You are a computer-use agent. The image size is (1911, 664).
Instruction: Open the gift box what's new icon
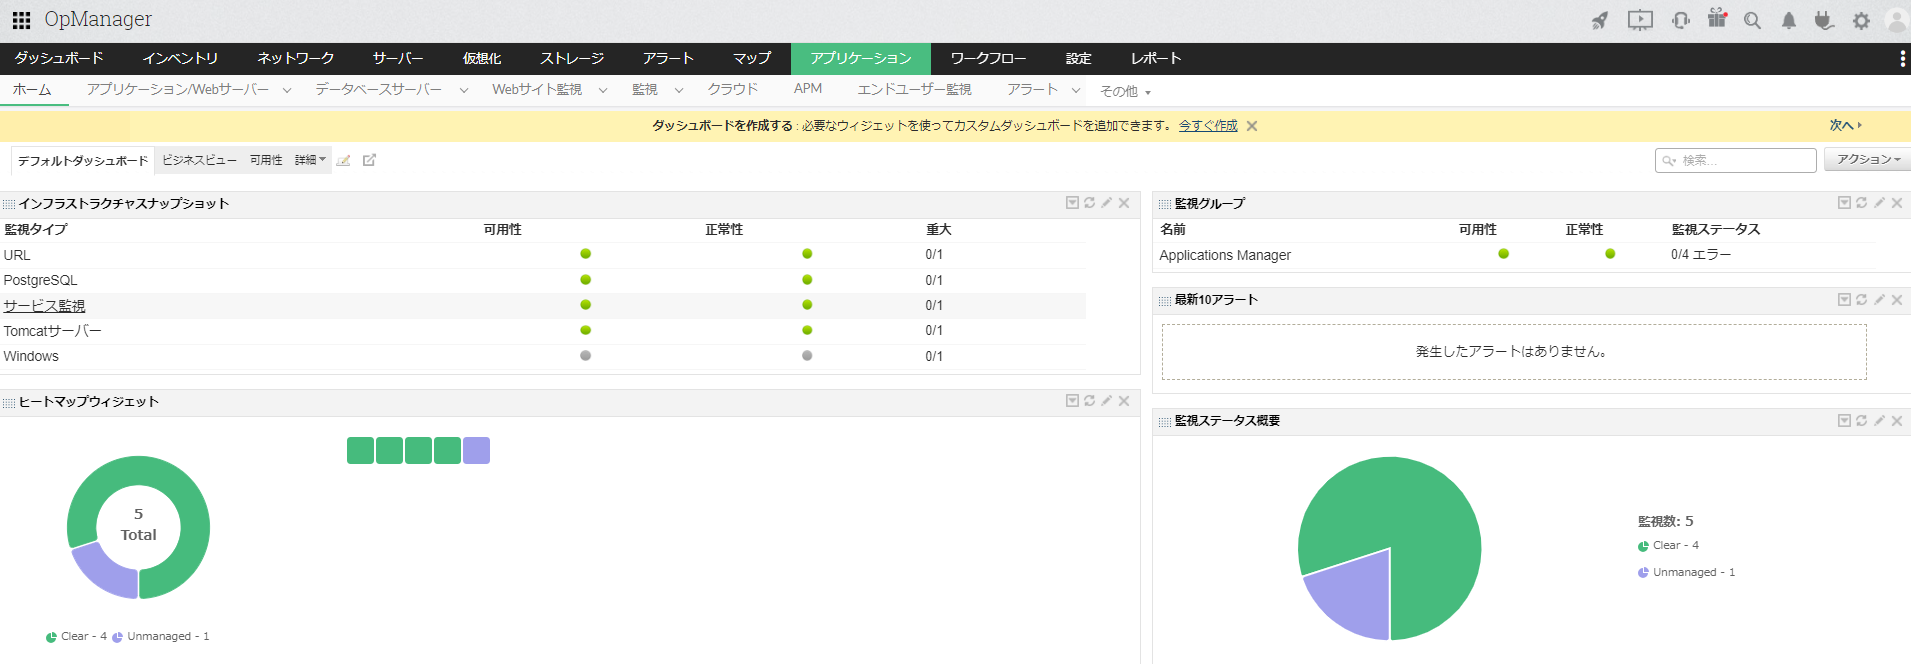click(x=1717, y=19)
